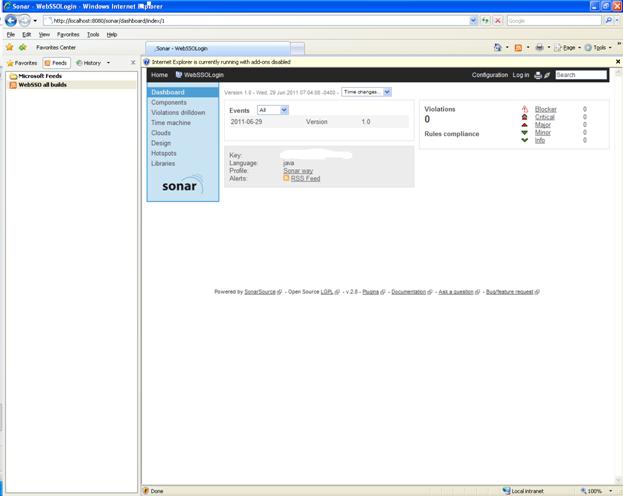This screenshot has height=496, width=623.
Task: Close the Favorites Center pane
Action: coord(133,63)
